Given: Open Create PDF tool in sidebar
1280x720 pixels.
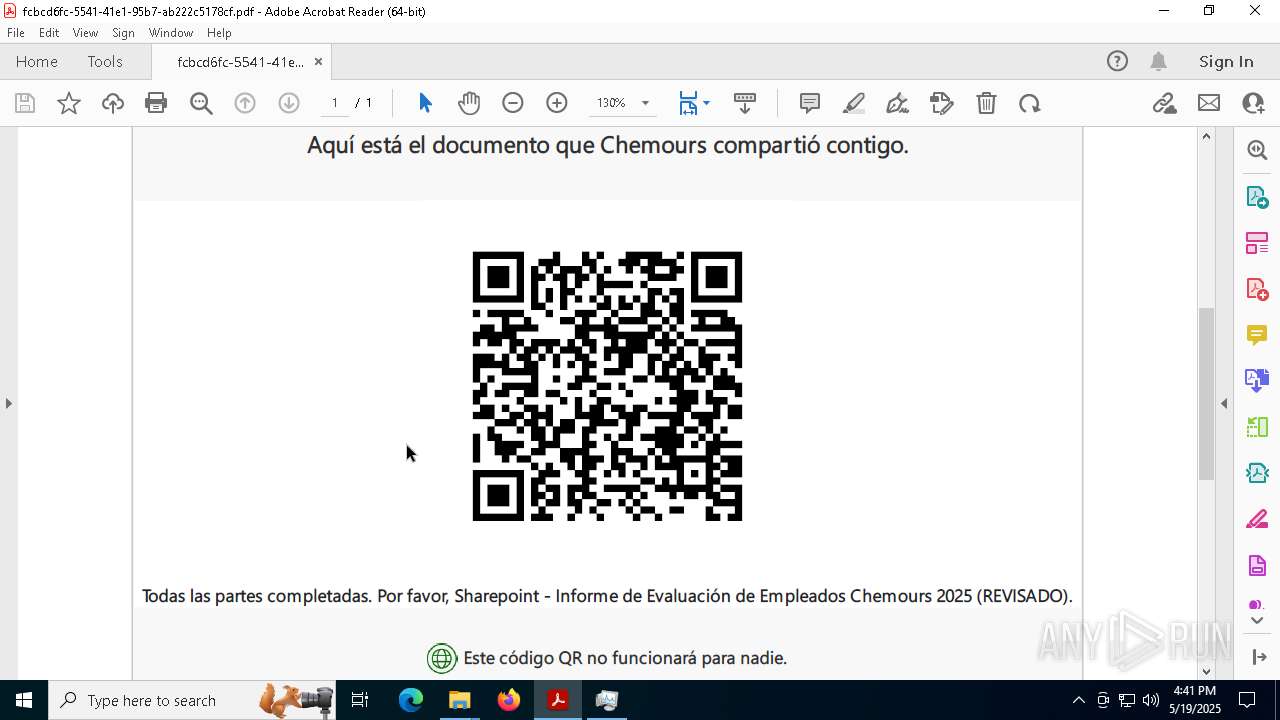Looking at the screenshot, I should pyautogui.click(x=1257, y=289).
